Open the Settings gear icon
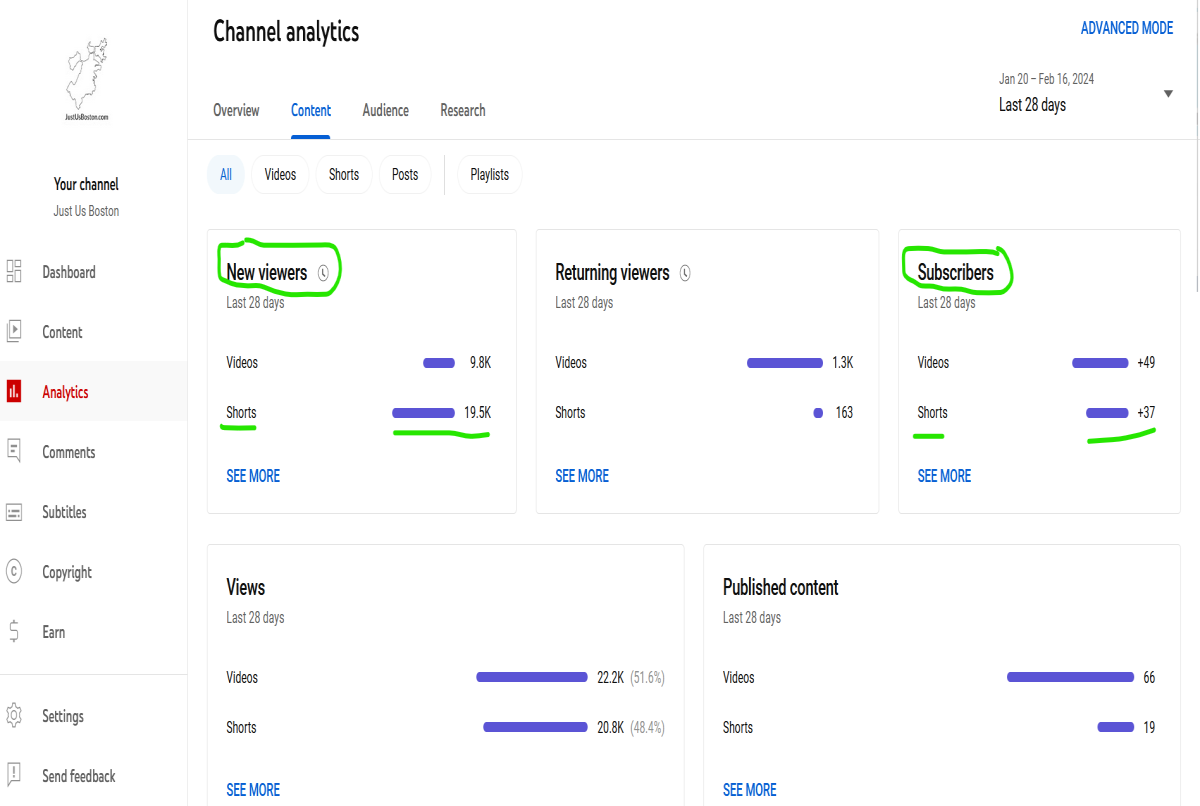 click(x=14, y=716)
